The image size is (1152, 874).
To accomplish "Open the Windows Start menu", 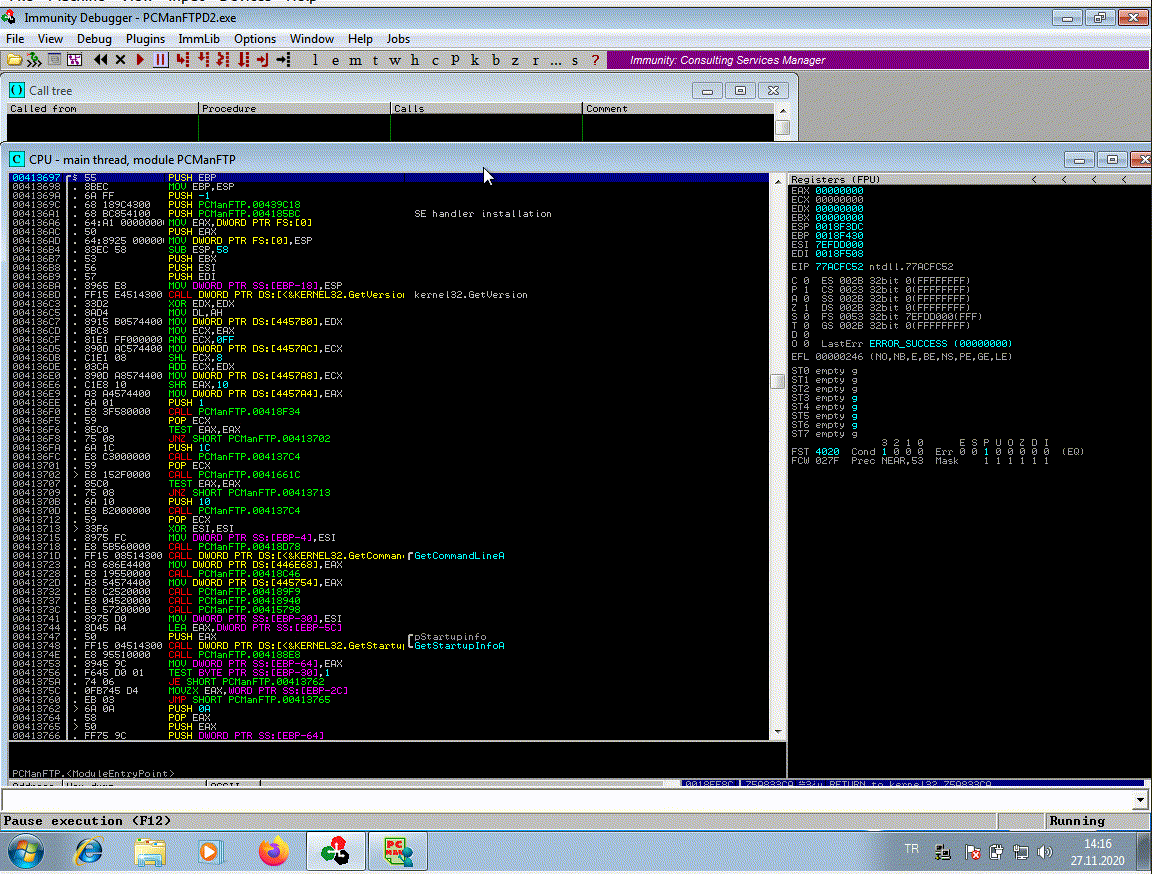I will click(26, 852).
